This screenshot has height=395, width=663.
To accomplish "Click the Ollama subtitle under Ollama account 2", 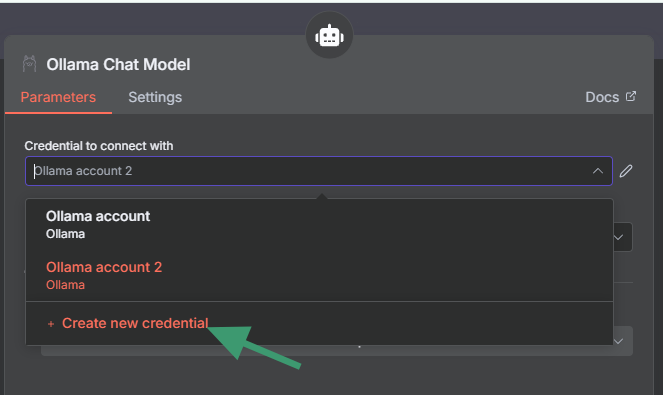I will (x=66, y=285).
